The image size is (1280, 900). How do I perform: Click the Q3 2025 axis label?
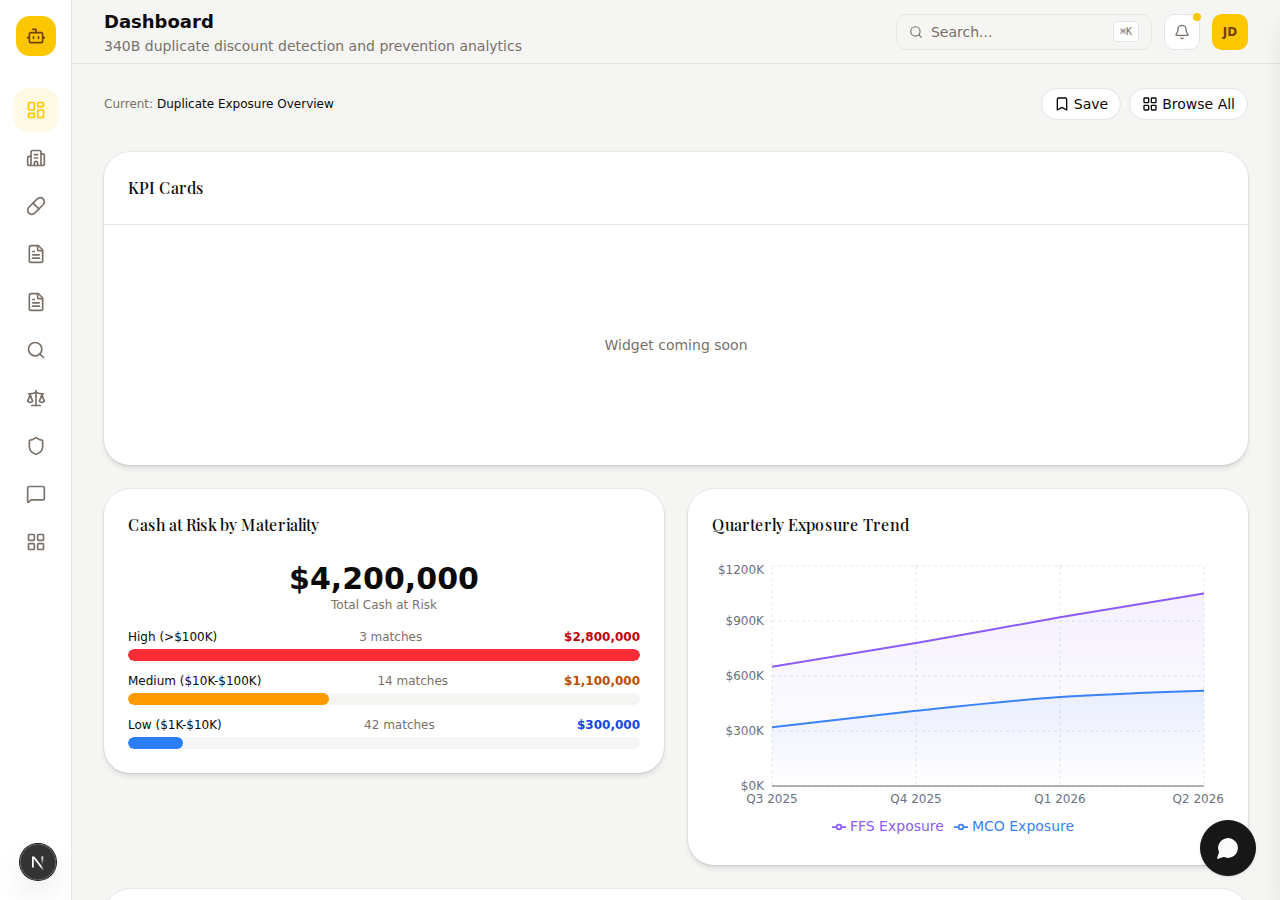click(x=772, y=799)
